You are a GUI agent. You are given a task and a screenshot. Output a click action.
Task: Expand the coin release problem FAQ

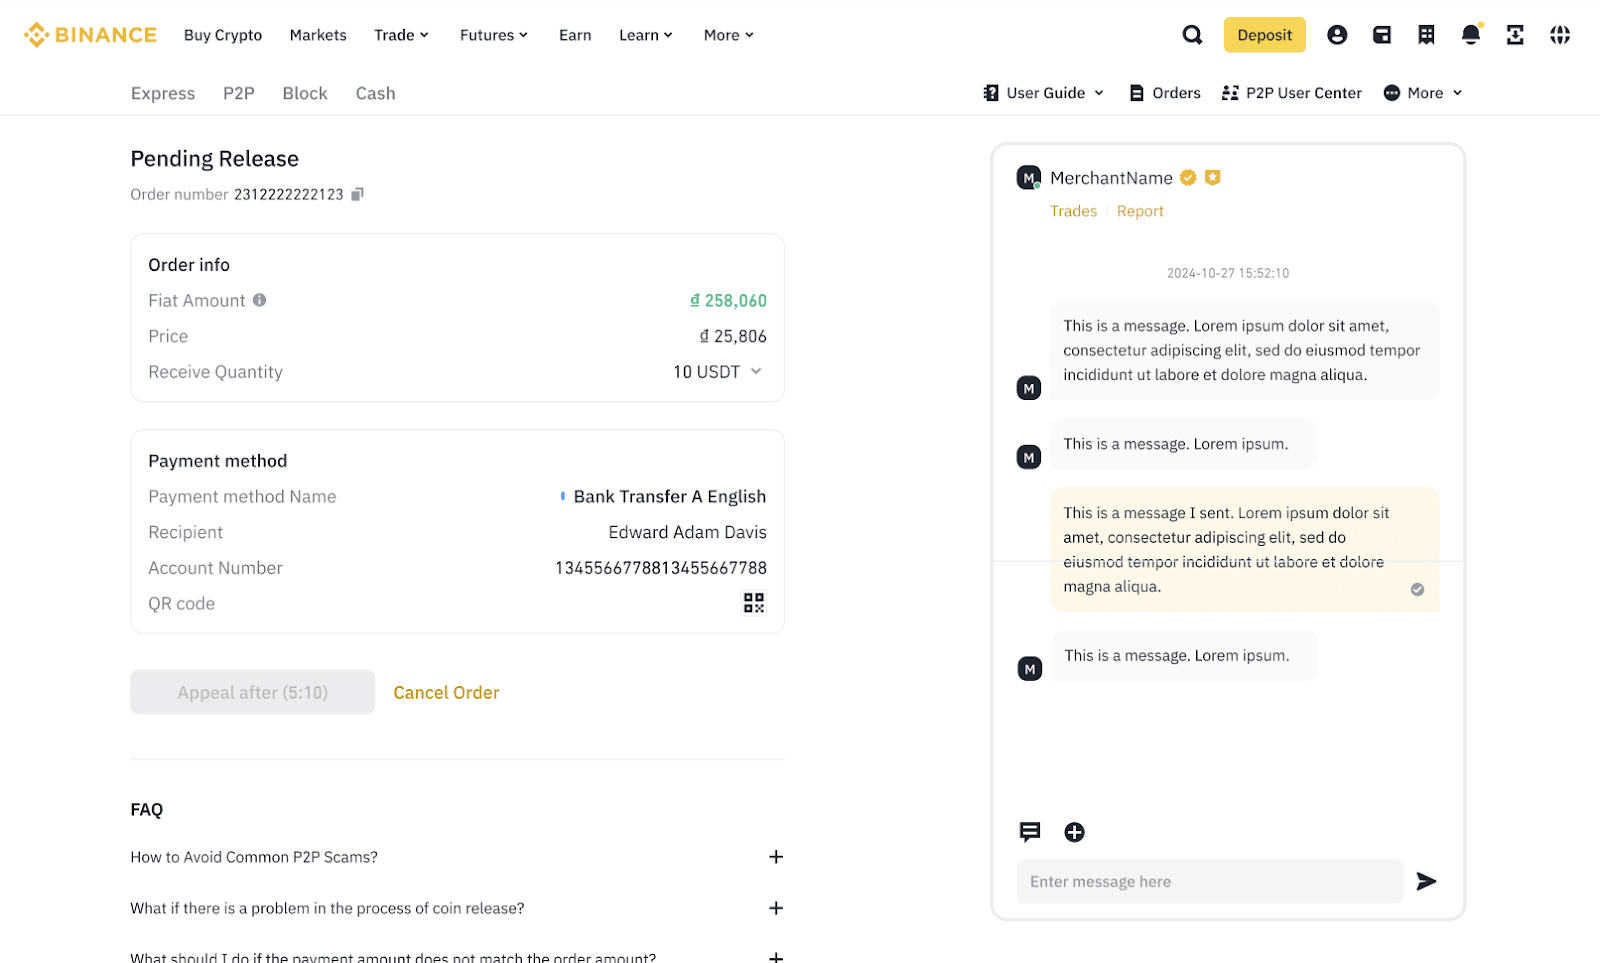click(x=775, y=908)
